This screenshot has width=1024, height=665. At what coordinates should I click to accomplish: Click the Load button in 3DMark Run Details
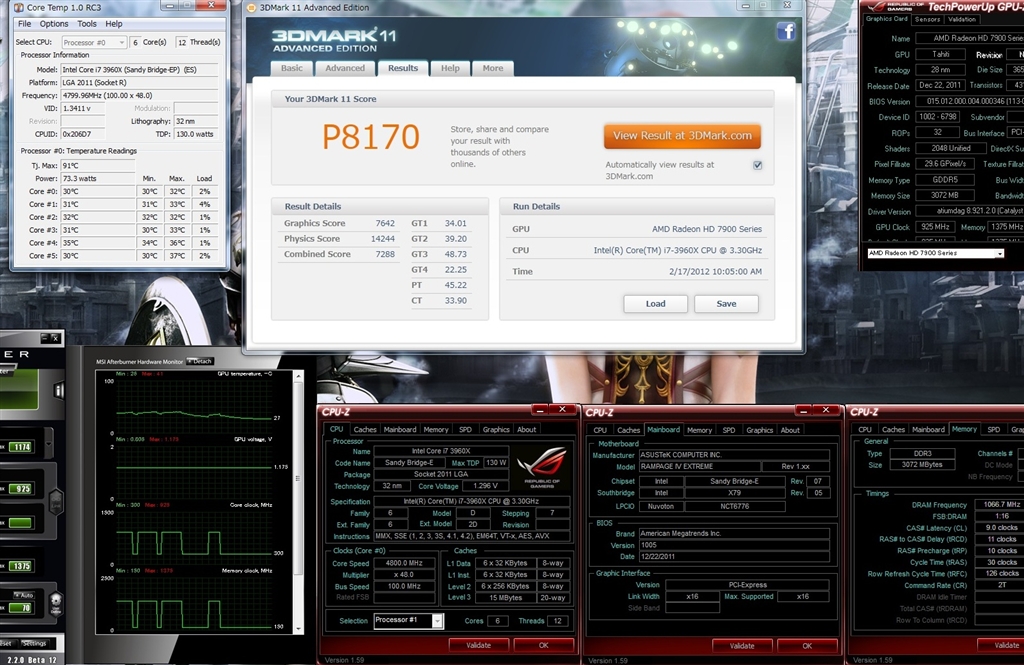tap(655, 304)
